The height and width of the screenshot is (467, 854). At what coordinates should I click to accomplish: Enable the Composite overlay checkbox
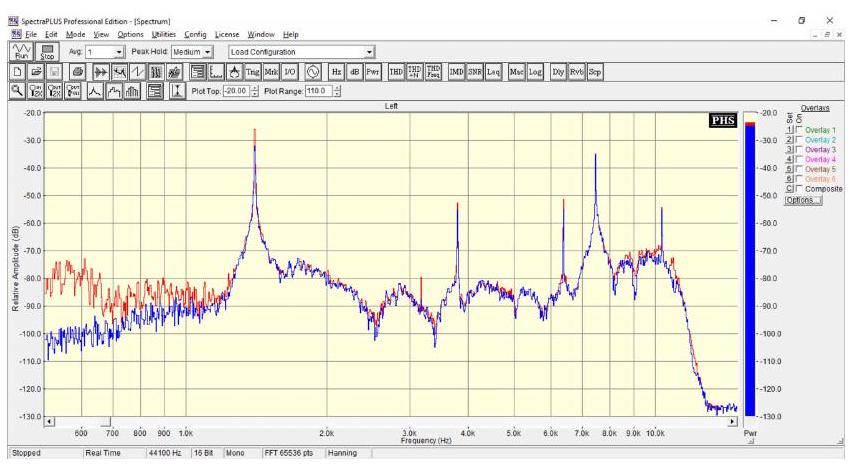[799, 189]
